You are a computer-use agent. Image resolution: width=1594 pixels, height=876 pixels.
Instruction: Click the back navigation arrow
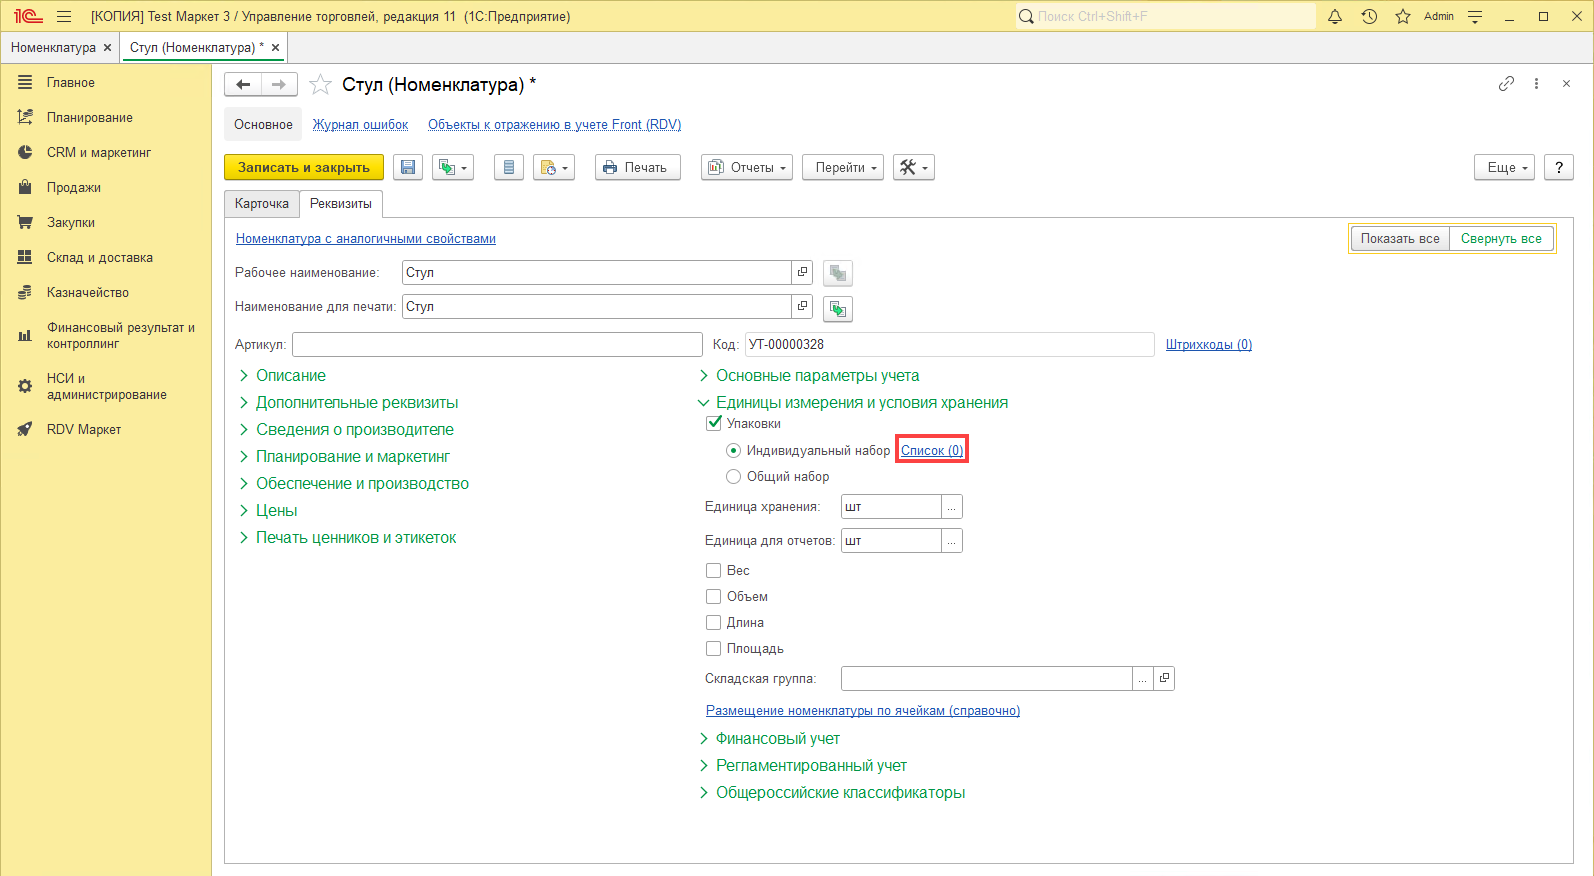[243, 85]
